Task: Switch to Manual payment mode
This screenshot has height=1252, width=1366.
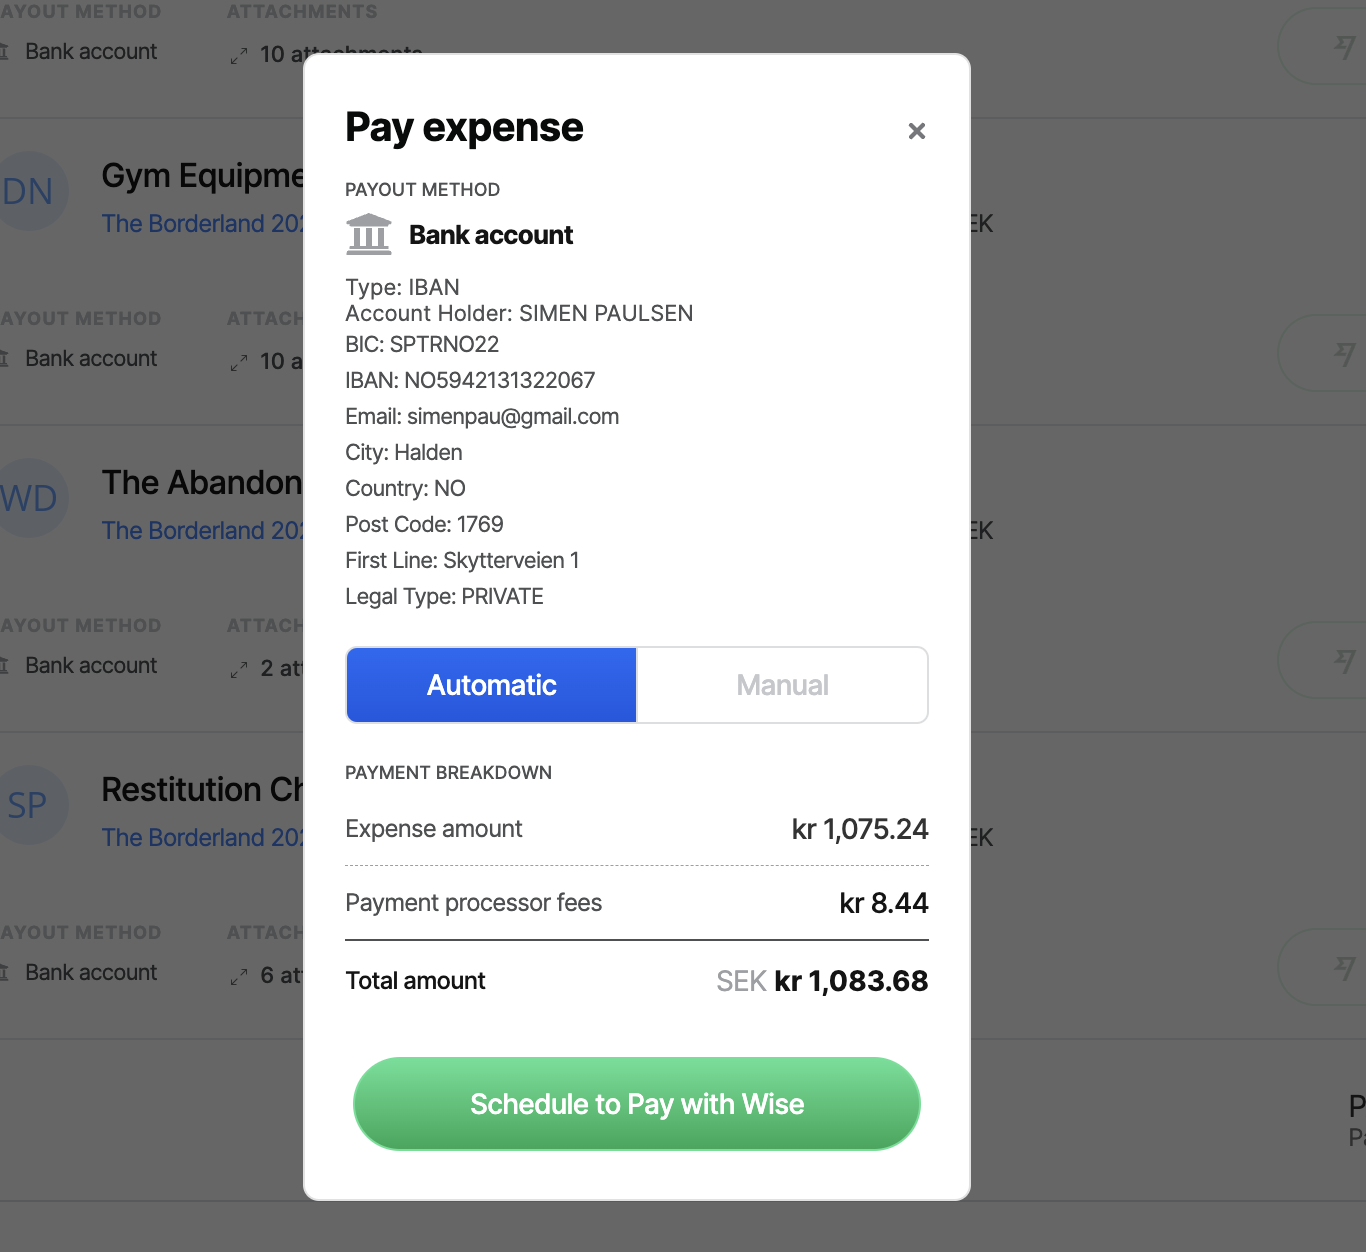Action: (x=782, y=685)
